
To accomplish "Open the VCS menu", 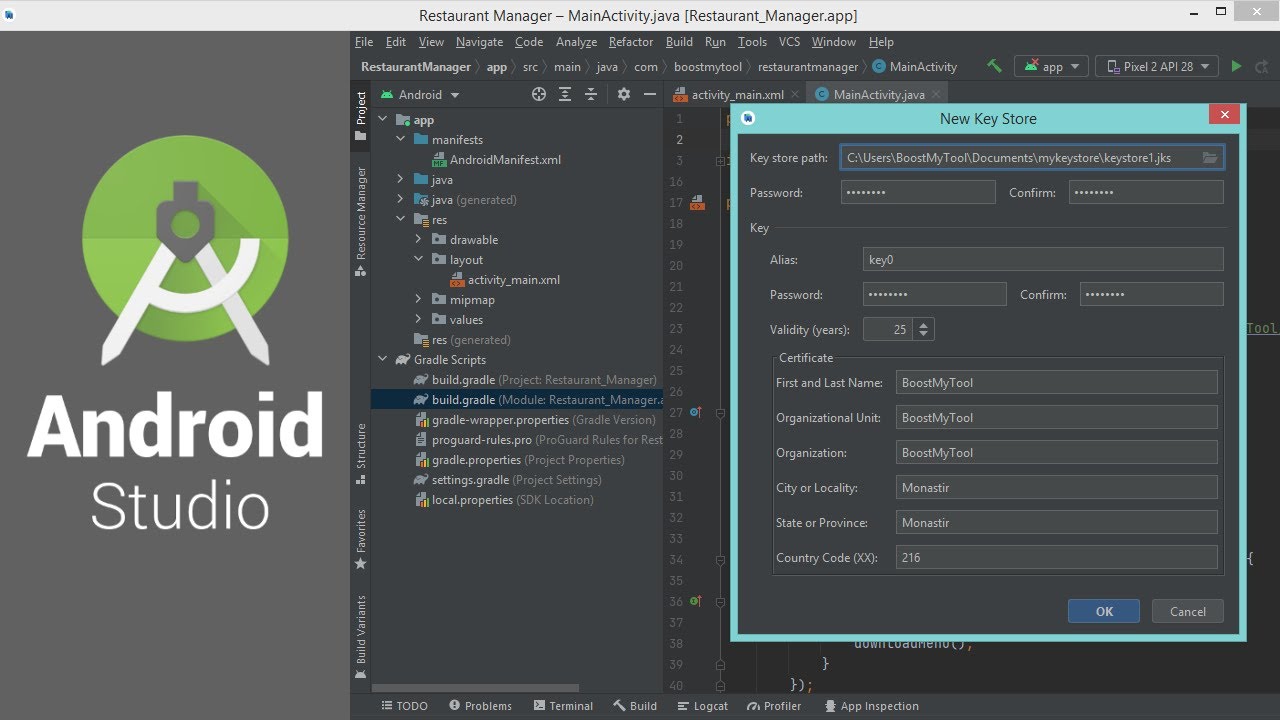I will click(789, 42).
